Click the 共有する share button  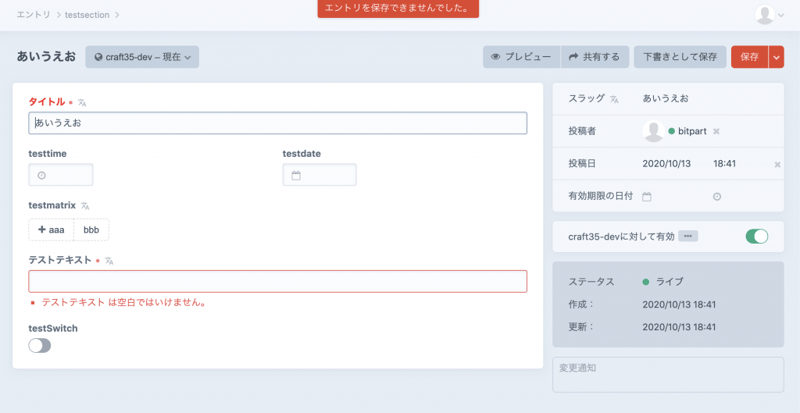[594, 57]
